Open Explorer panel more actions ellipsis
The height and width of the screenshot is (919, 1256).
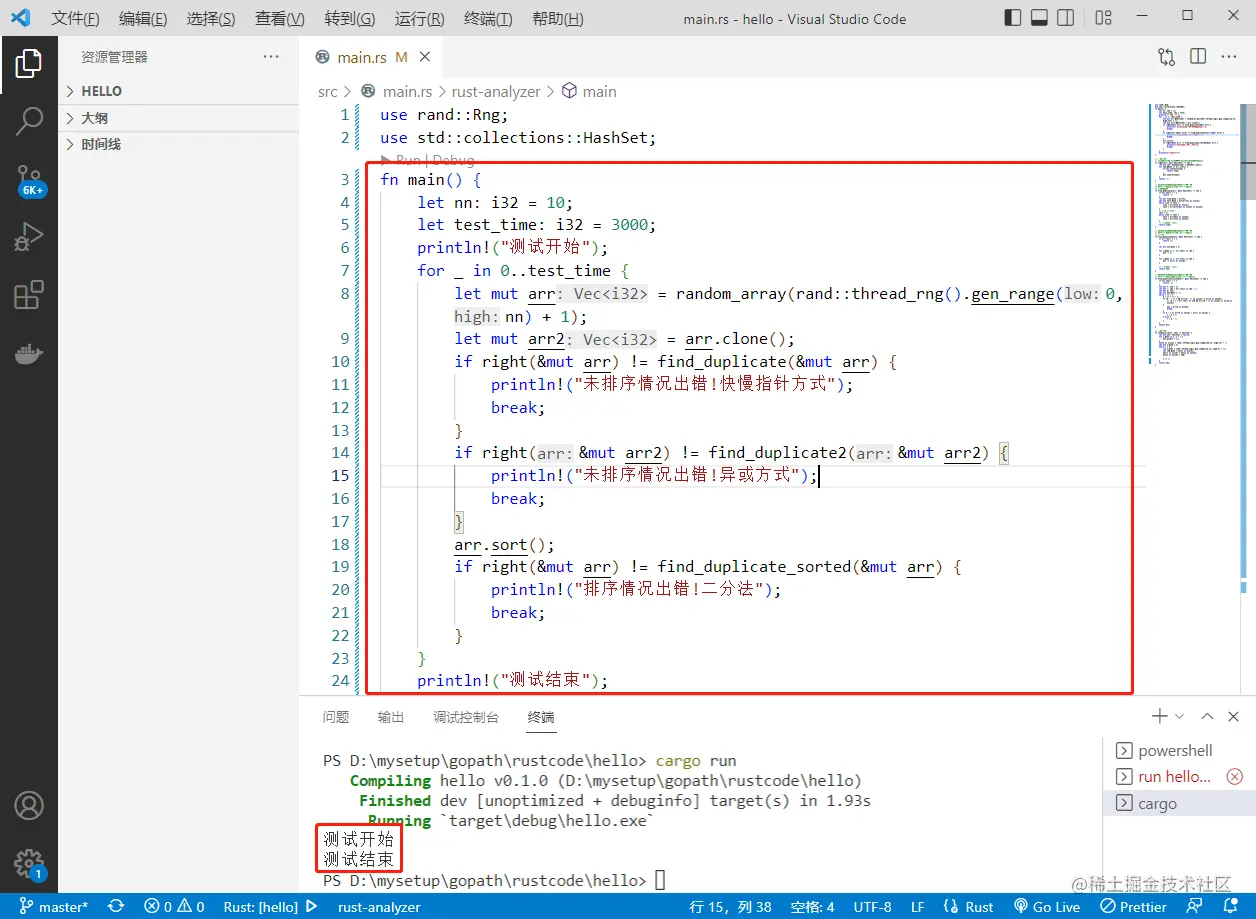(271, 57)
